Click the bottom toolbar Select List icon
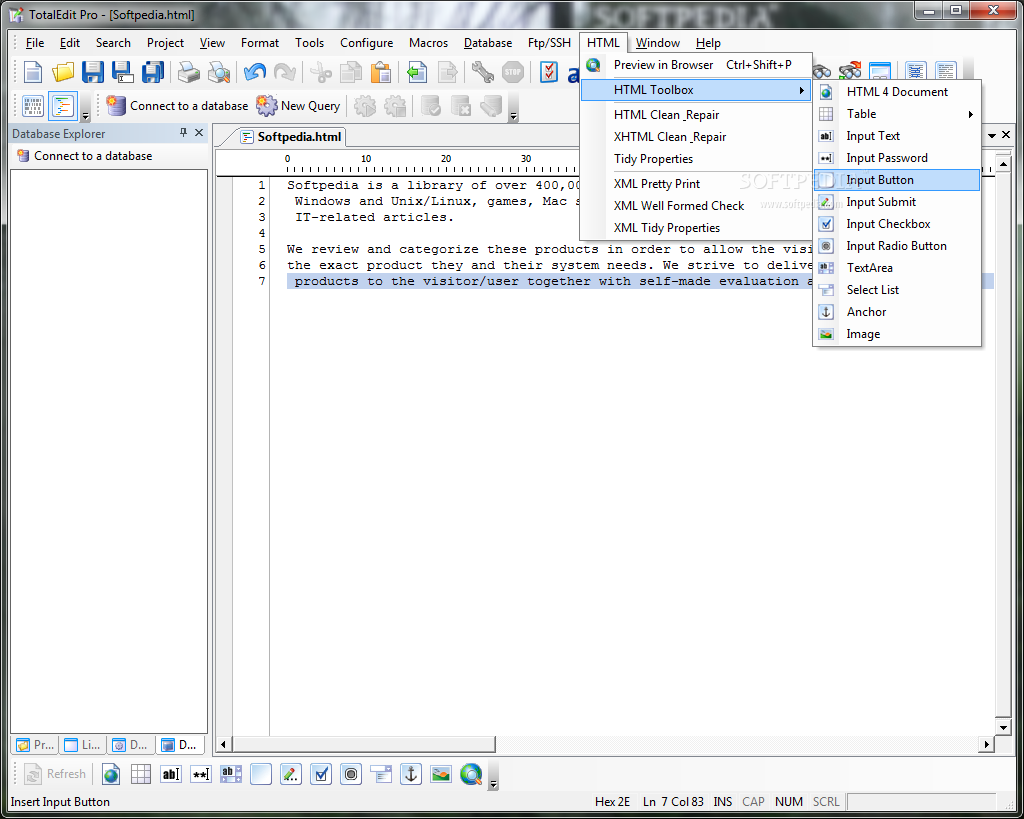Screen dimensions: 1024x819 coord(381,775)
